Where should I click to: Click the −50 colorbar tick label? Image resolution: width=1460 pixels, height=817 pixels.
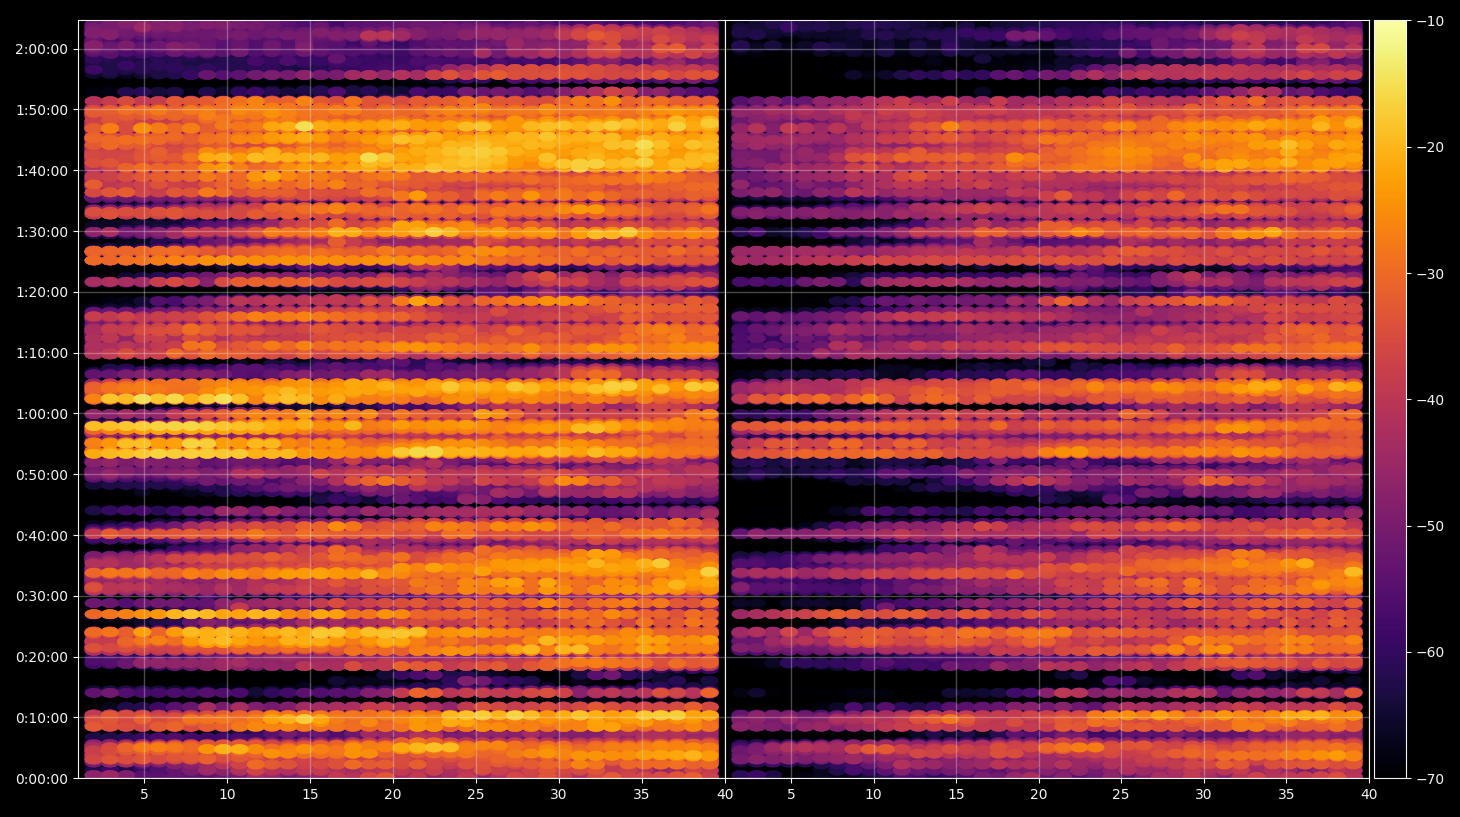click(x=1430, y=526)
